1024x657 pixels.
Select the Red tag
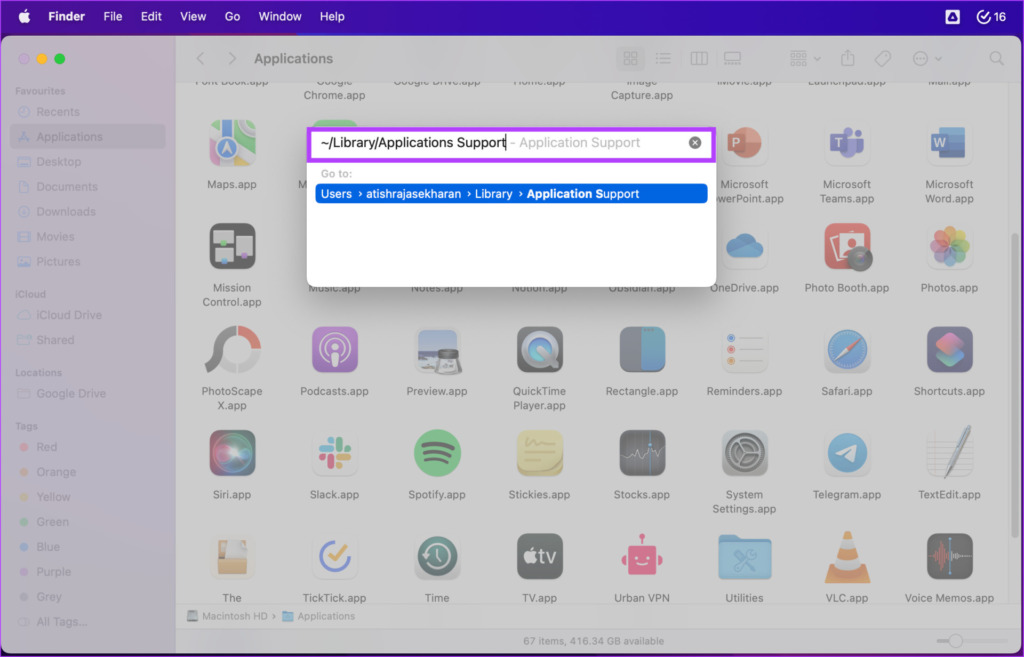click(x=88, y=447)
